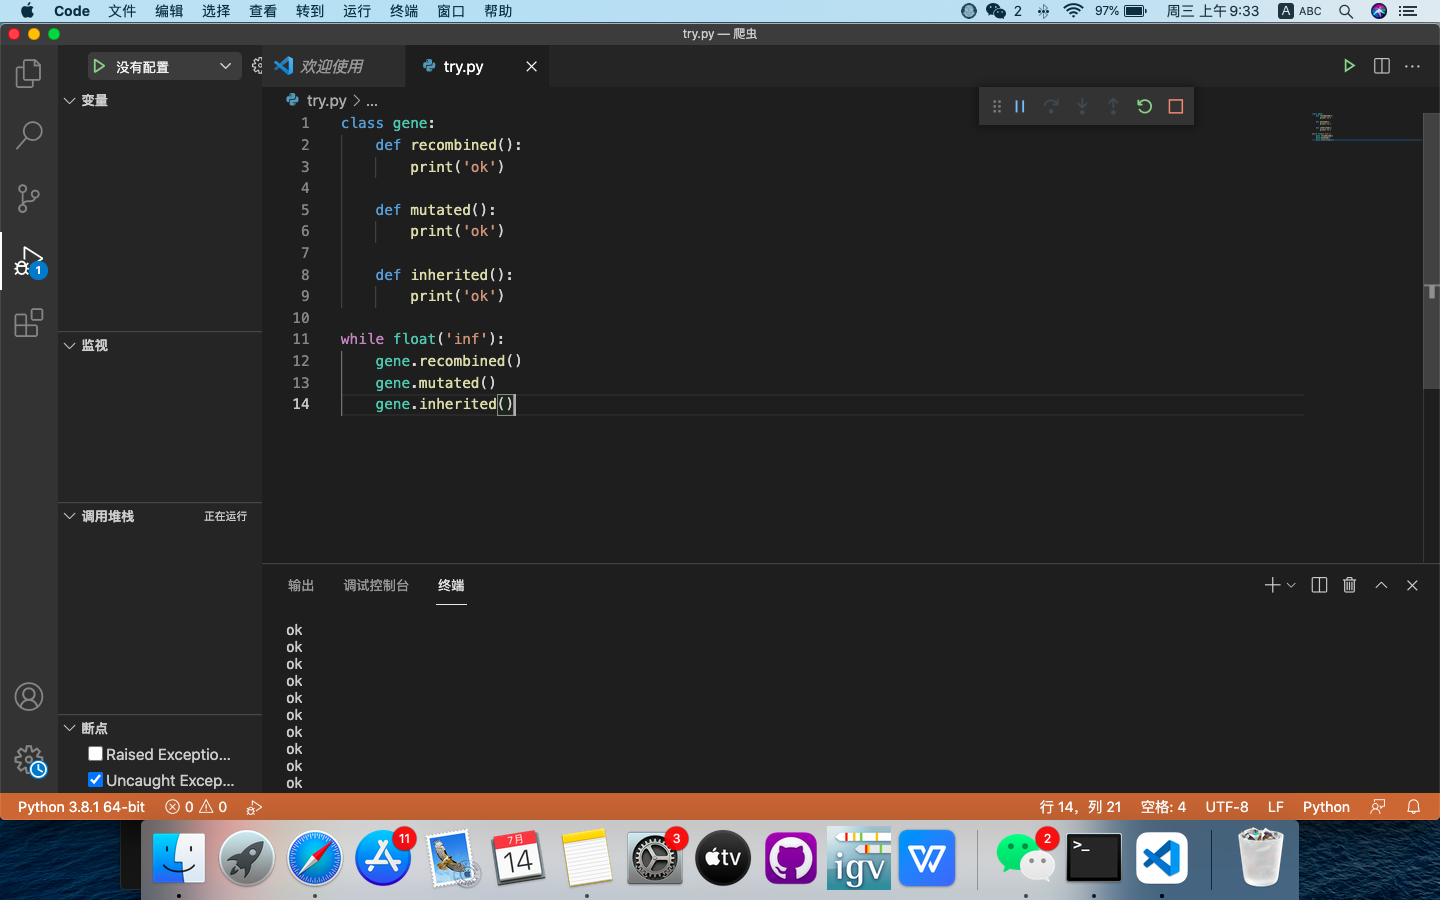The height and width of the screenshot is (900, 1440).
Task: Open the Accounts menu in activity bar
Action: (x=29, y=697)
